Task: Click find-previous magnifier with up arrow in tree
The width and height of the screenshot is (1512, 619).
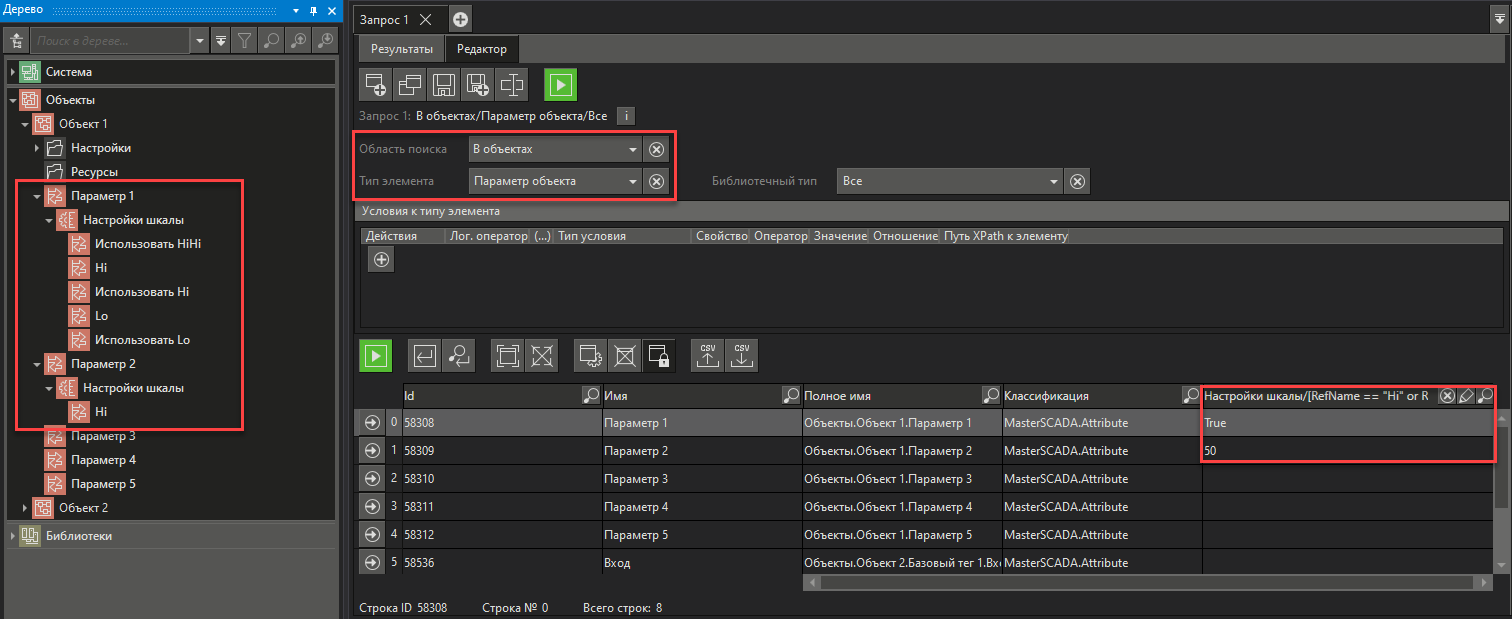Action: pyautogui.click(x=298, y=41)
